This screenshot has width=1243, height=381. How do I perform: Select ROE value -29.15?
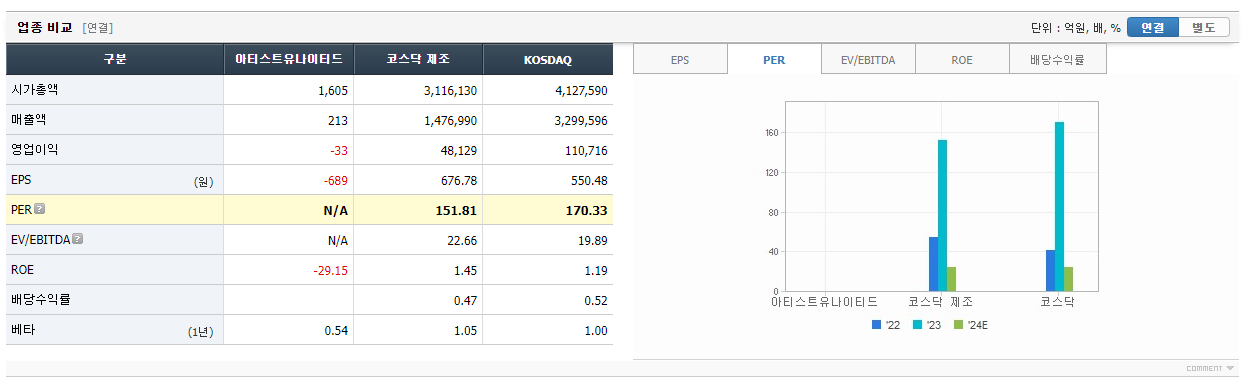point(331,271)
